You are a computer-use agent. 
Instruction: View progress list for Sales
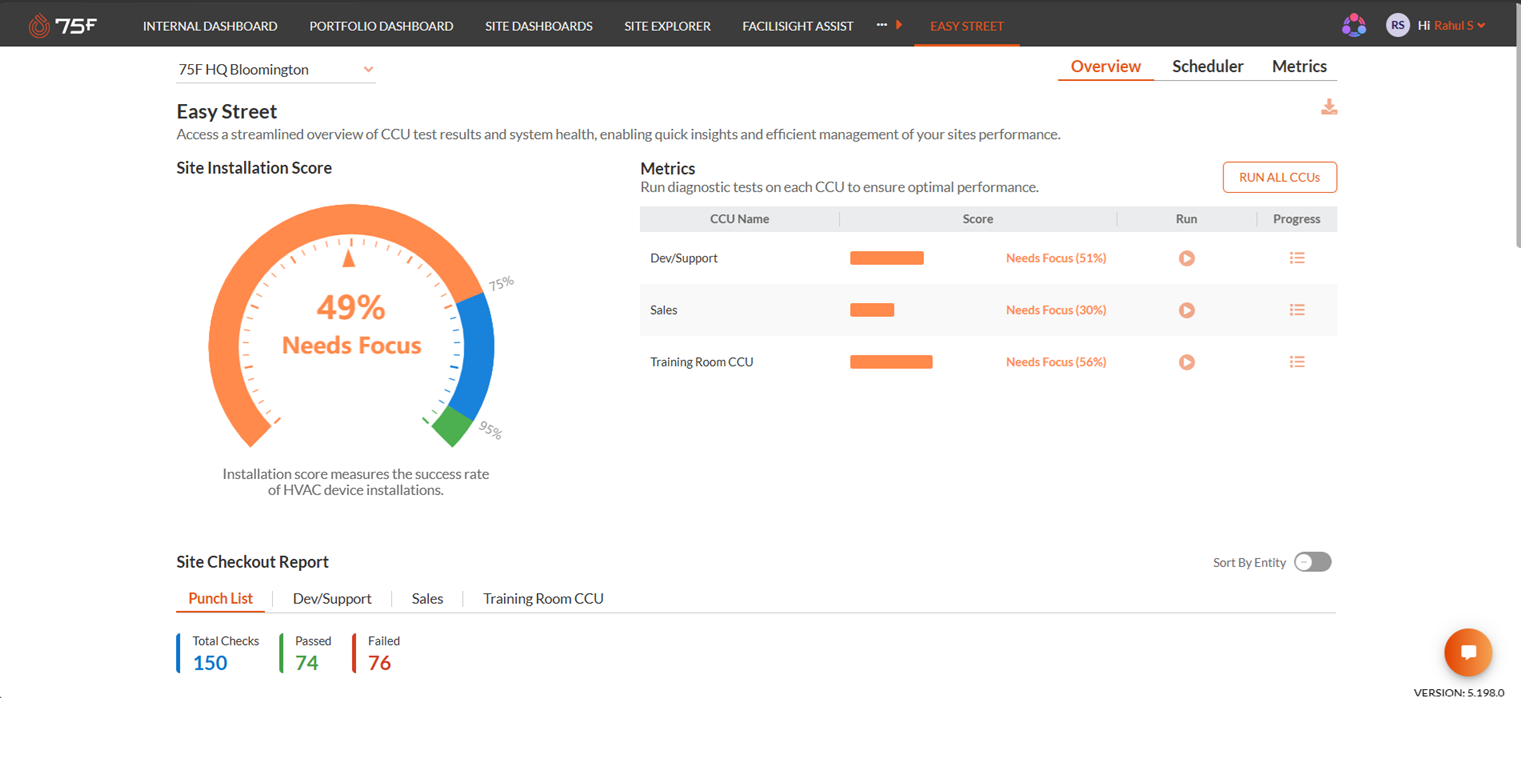click(x=1297, y=310)
